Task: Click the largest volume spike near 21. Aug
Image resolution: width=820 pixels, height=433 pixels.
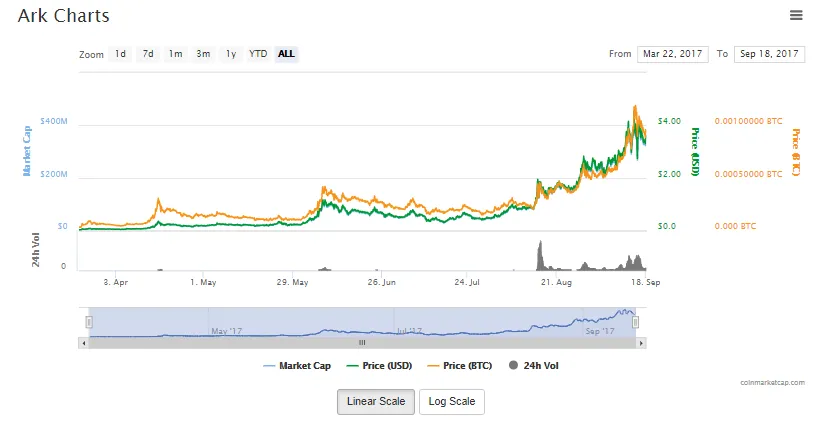Action: 540,255
